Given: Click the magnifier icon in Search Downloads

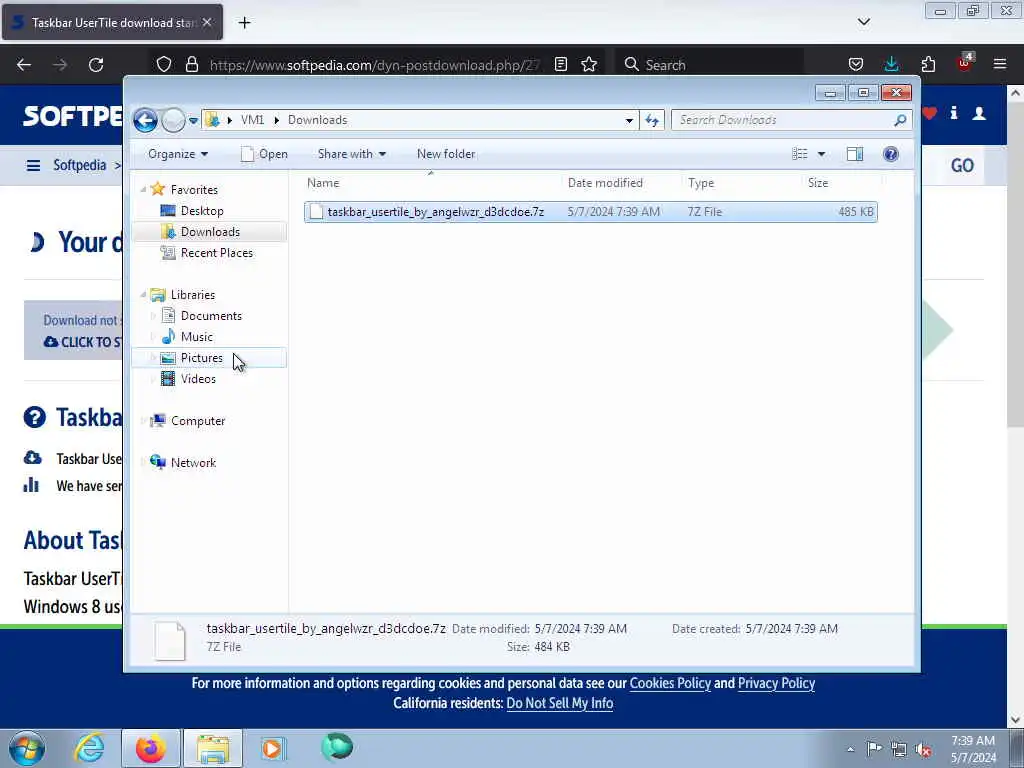Looking at the screenshot, I should 900,120.
